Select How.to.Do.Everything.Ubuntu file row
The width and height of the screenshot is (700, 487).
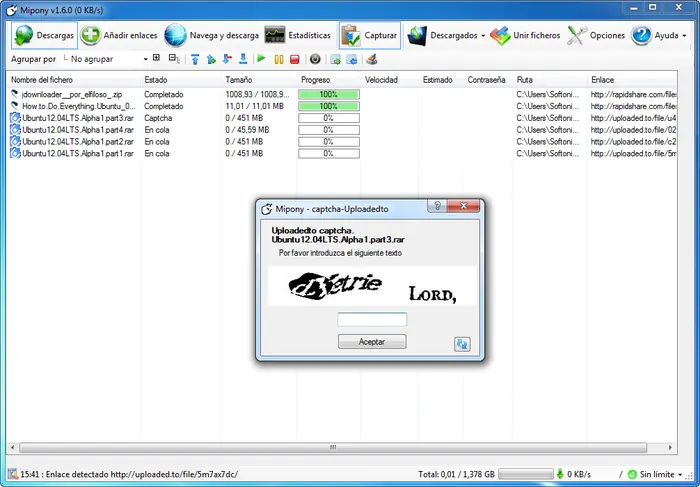342,106
